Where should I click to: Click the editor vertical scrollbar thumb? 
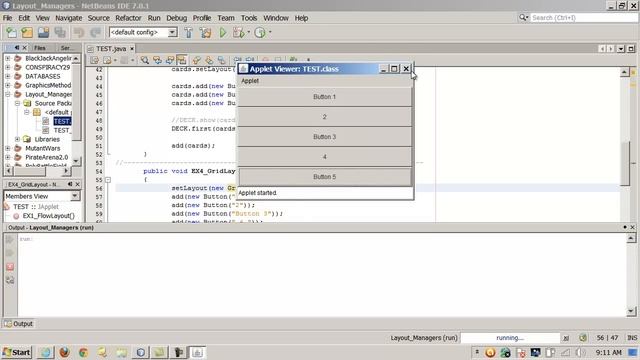[x=624, y=163]
